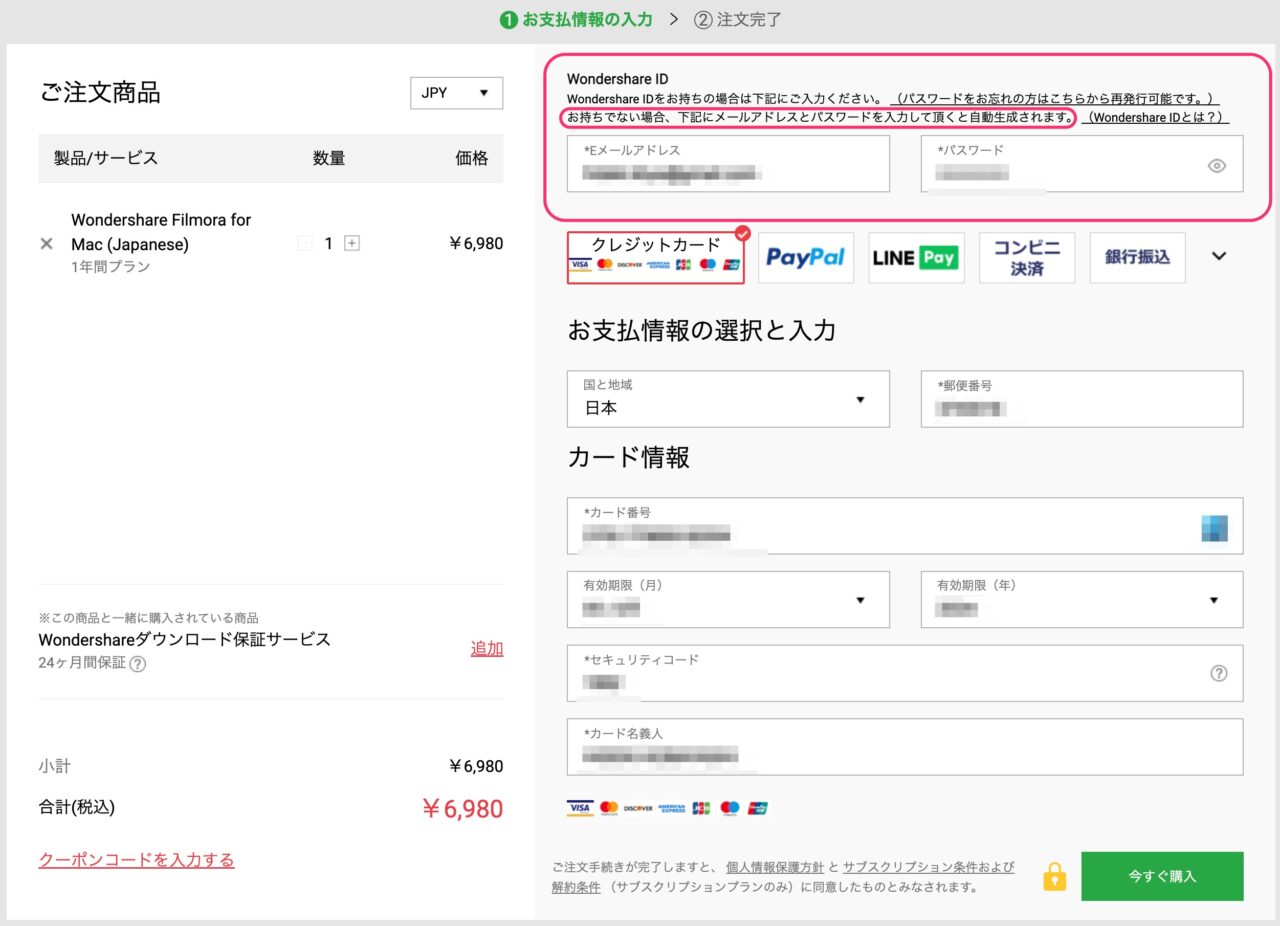
Task: Open クーポンコードを入力する link
Action: coord(136,860)
